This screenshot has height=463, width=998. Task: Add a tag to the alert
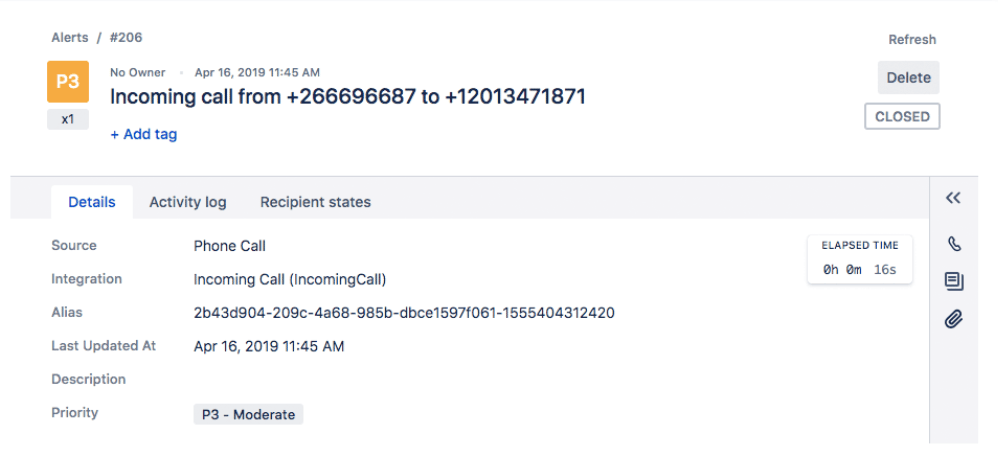click(144, 134)
